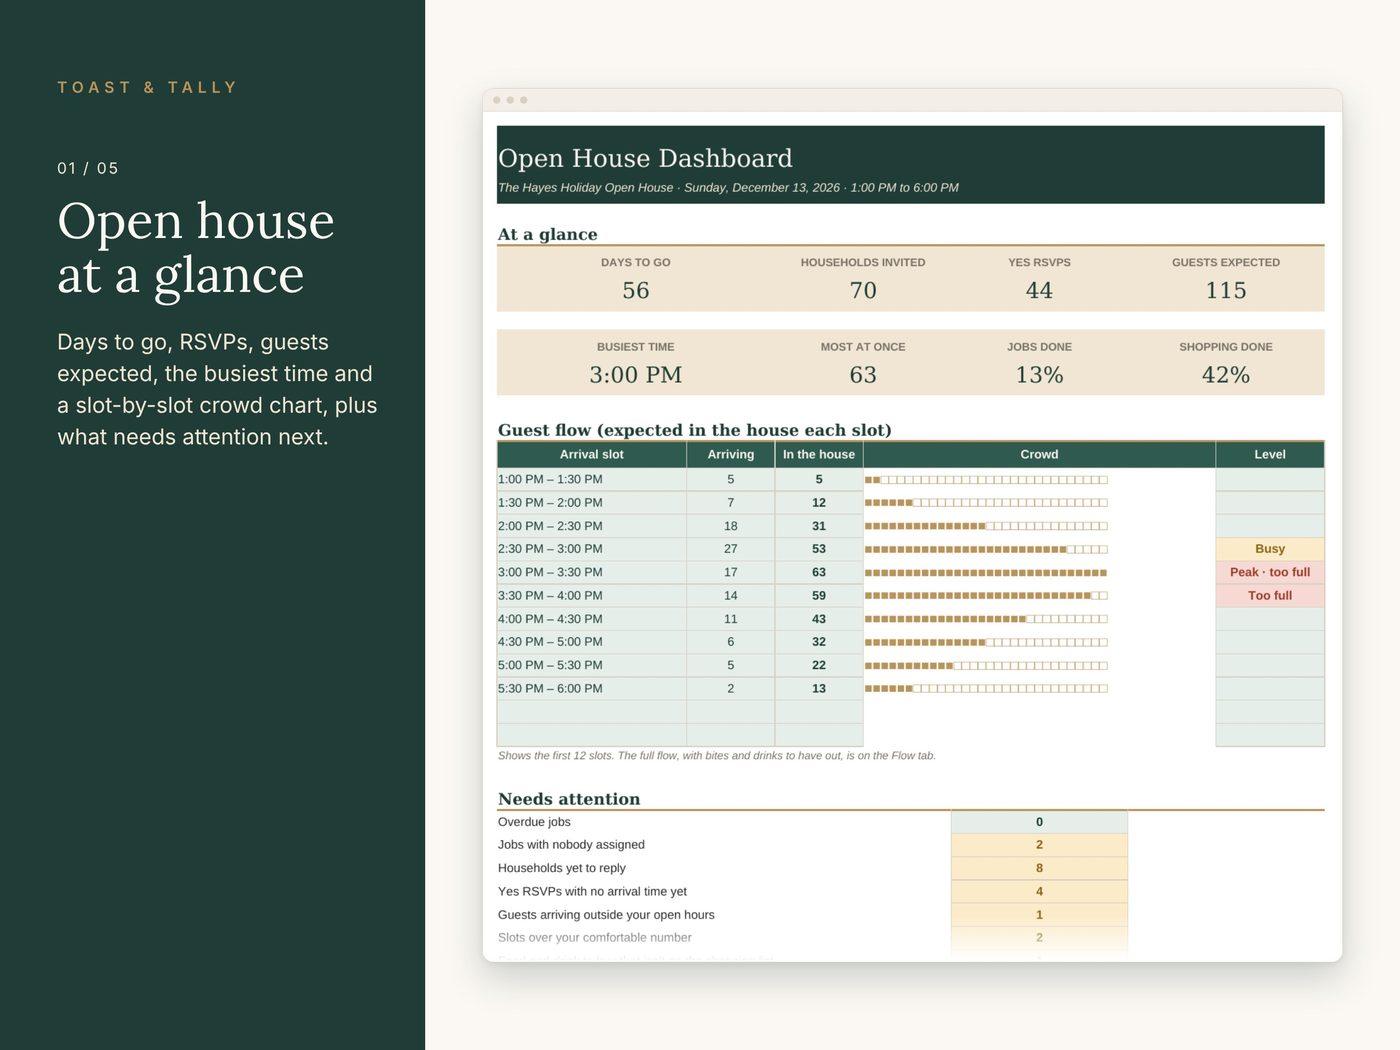Click the crowd bar for 1:00 PM slot
Screen dimensions: 1400x1050
coord(986,480)
